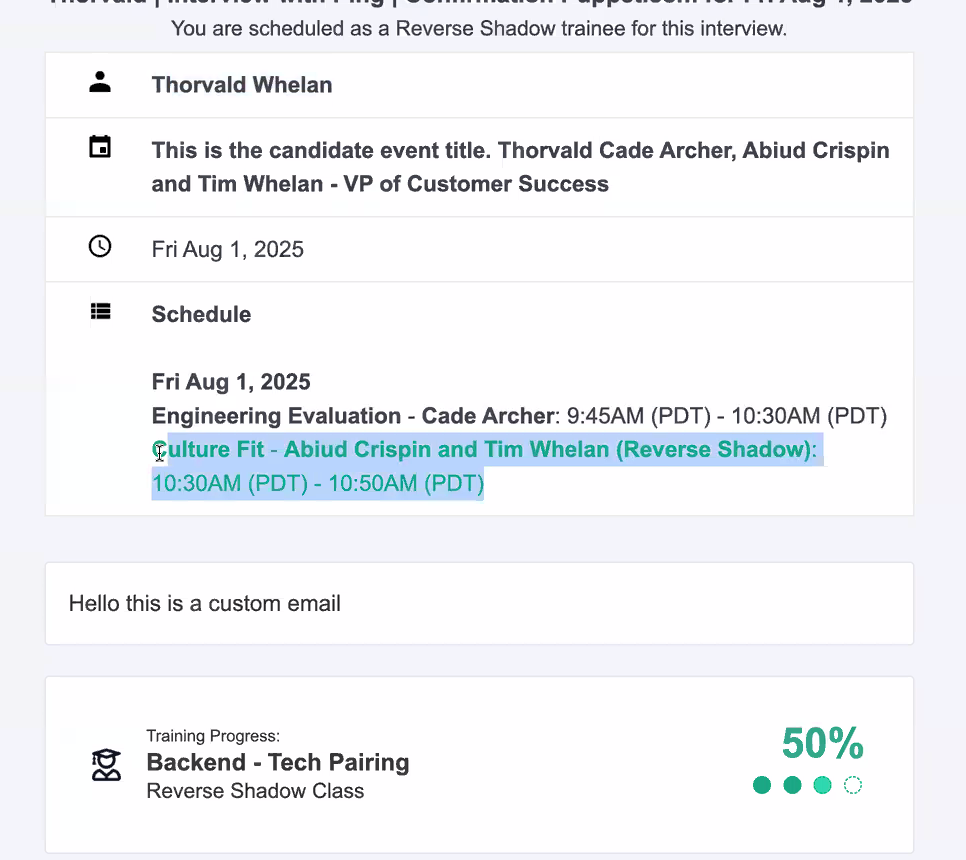Click the Schedule heading
The height and width of the screenshot is (860, 966).
[x=201, y=314]
